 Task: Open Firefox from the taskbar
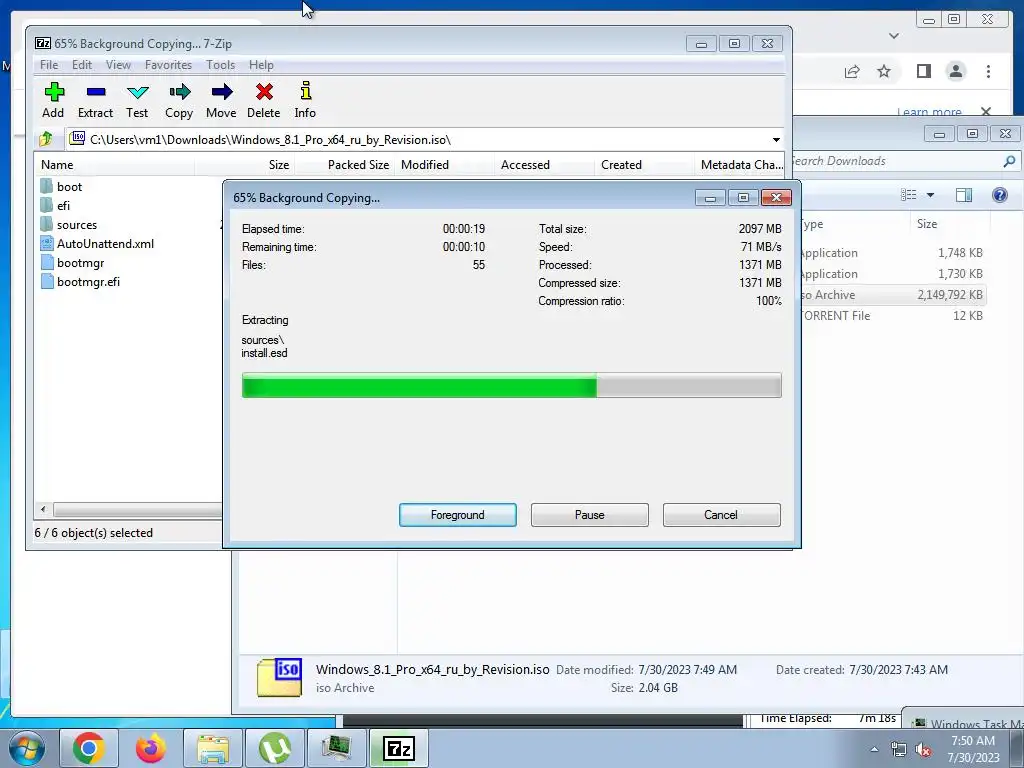click(x=151, y=748)
